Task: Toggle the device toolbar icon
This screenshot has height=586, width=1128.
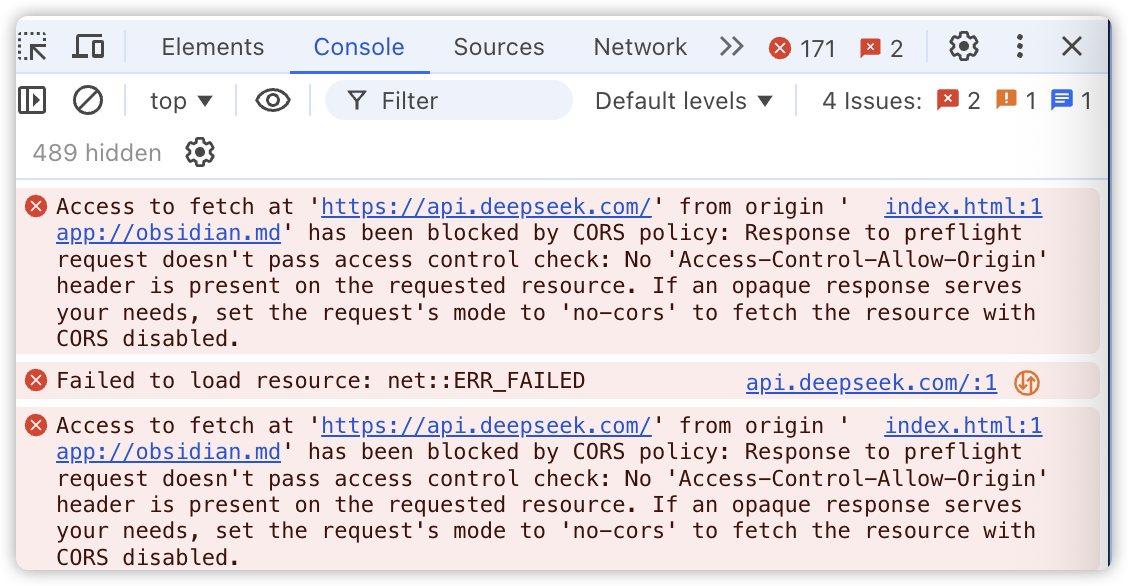Action: pyautogui.click(x=88, y=47)
